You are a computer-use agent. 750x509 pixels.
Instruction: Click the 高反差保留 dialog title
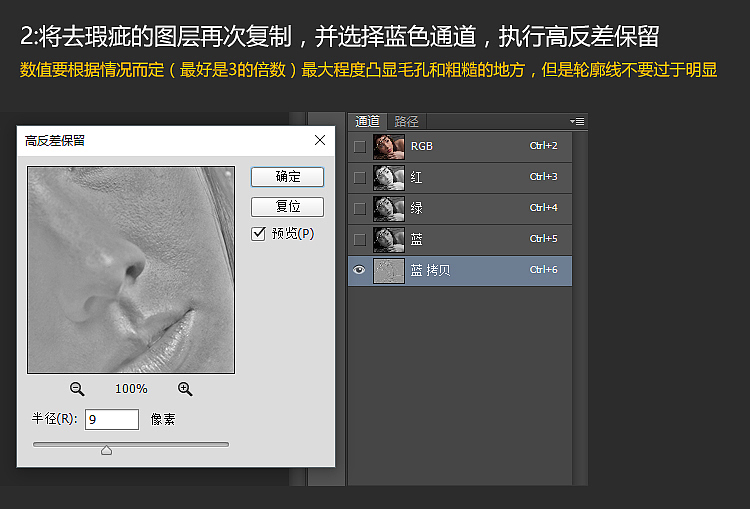point(55,141)
